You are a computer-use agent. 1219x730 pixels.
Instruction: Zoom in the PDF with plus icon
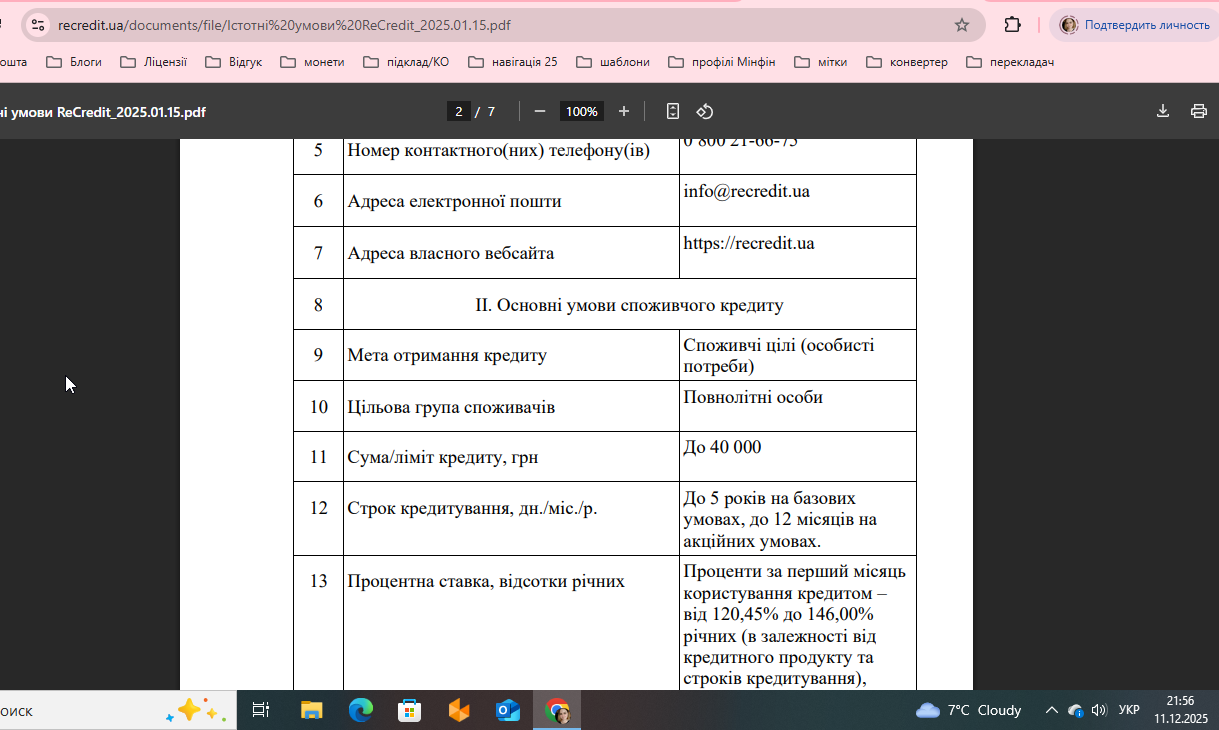pyautogui.click(x=624, y=111)
